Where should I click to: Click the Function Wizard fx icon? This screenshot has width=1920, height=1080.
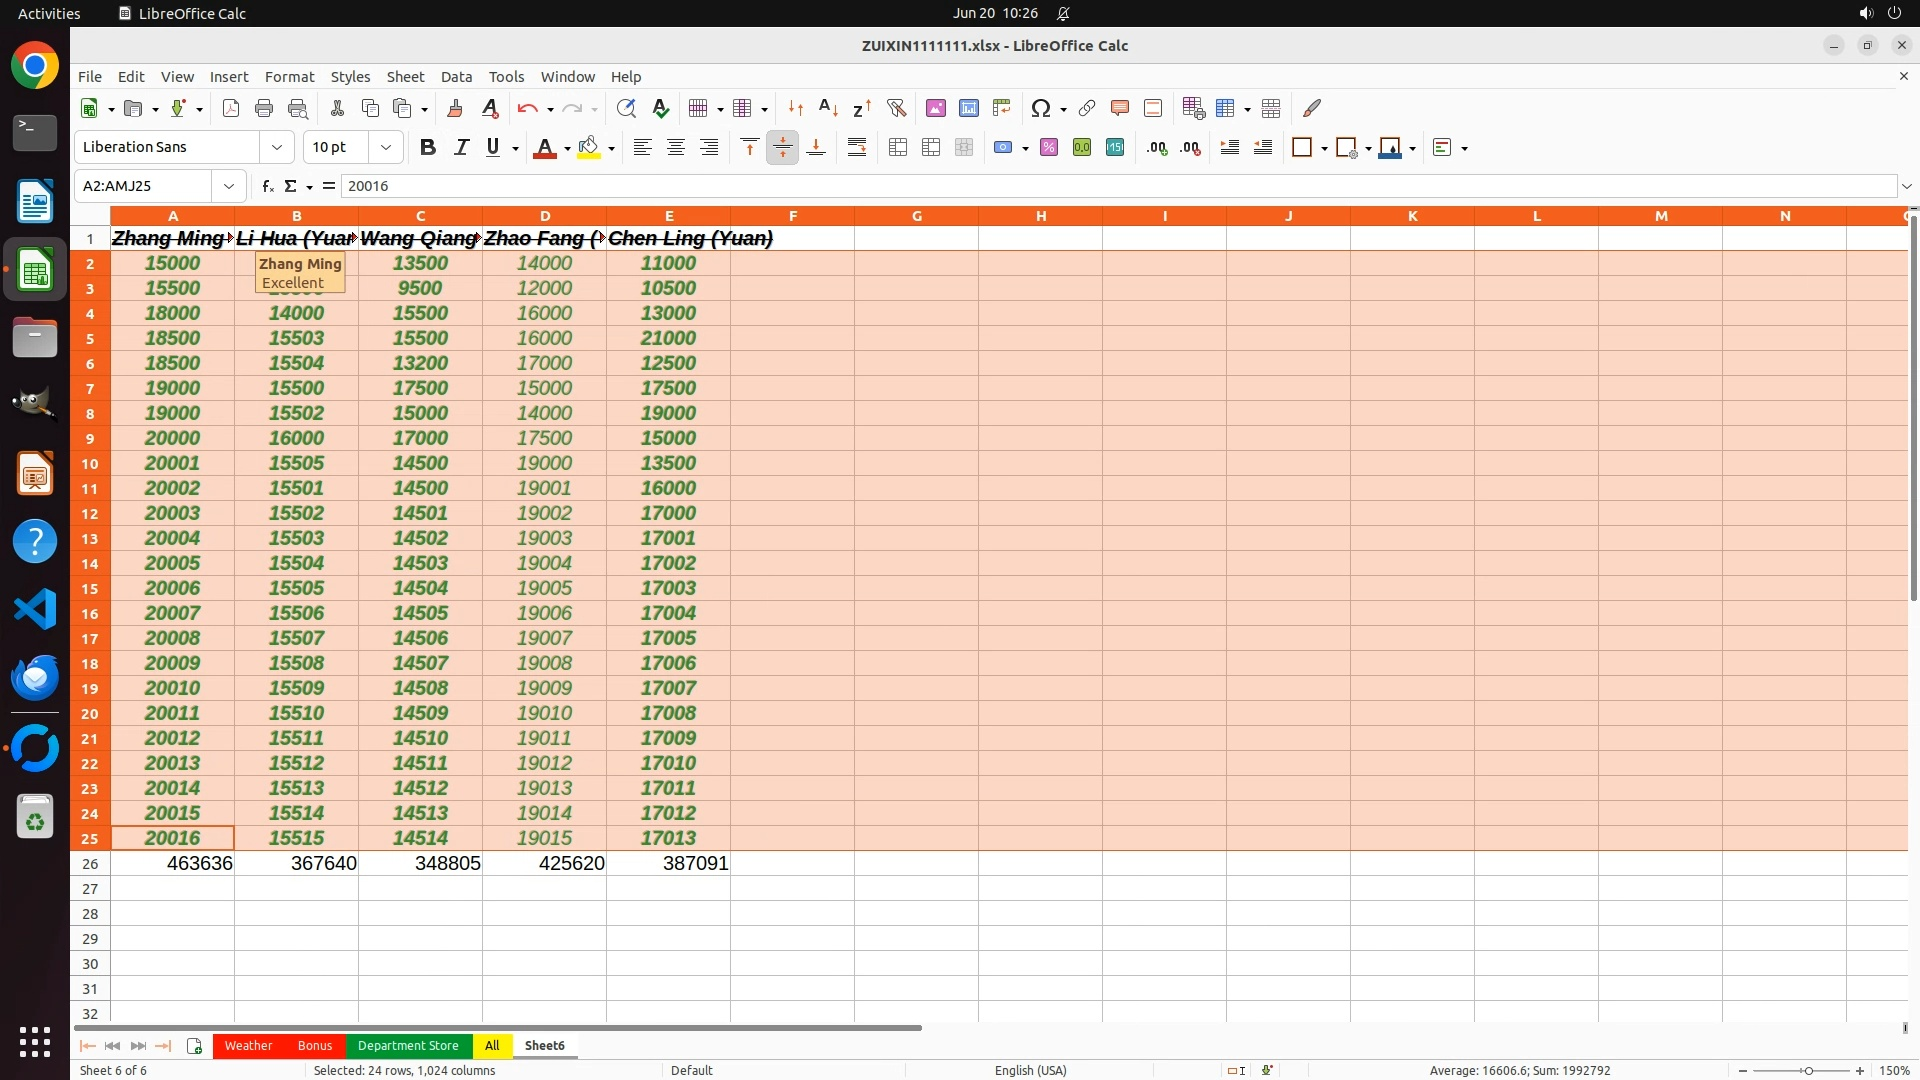point(267,186)
